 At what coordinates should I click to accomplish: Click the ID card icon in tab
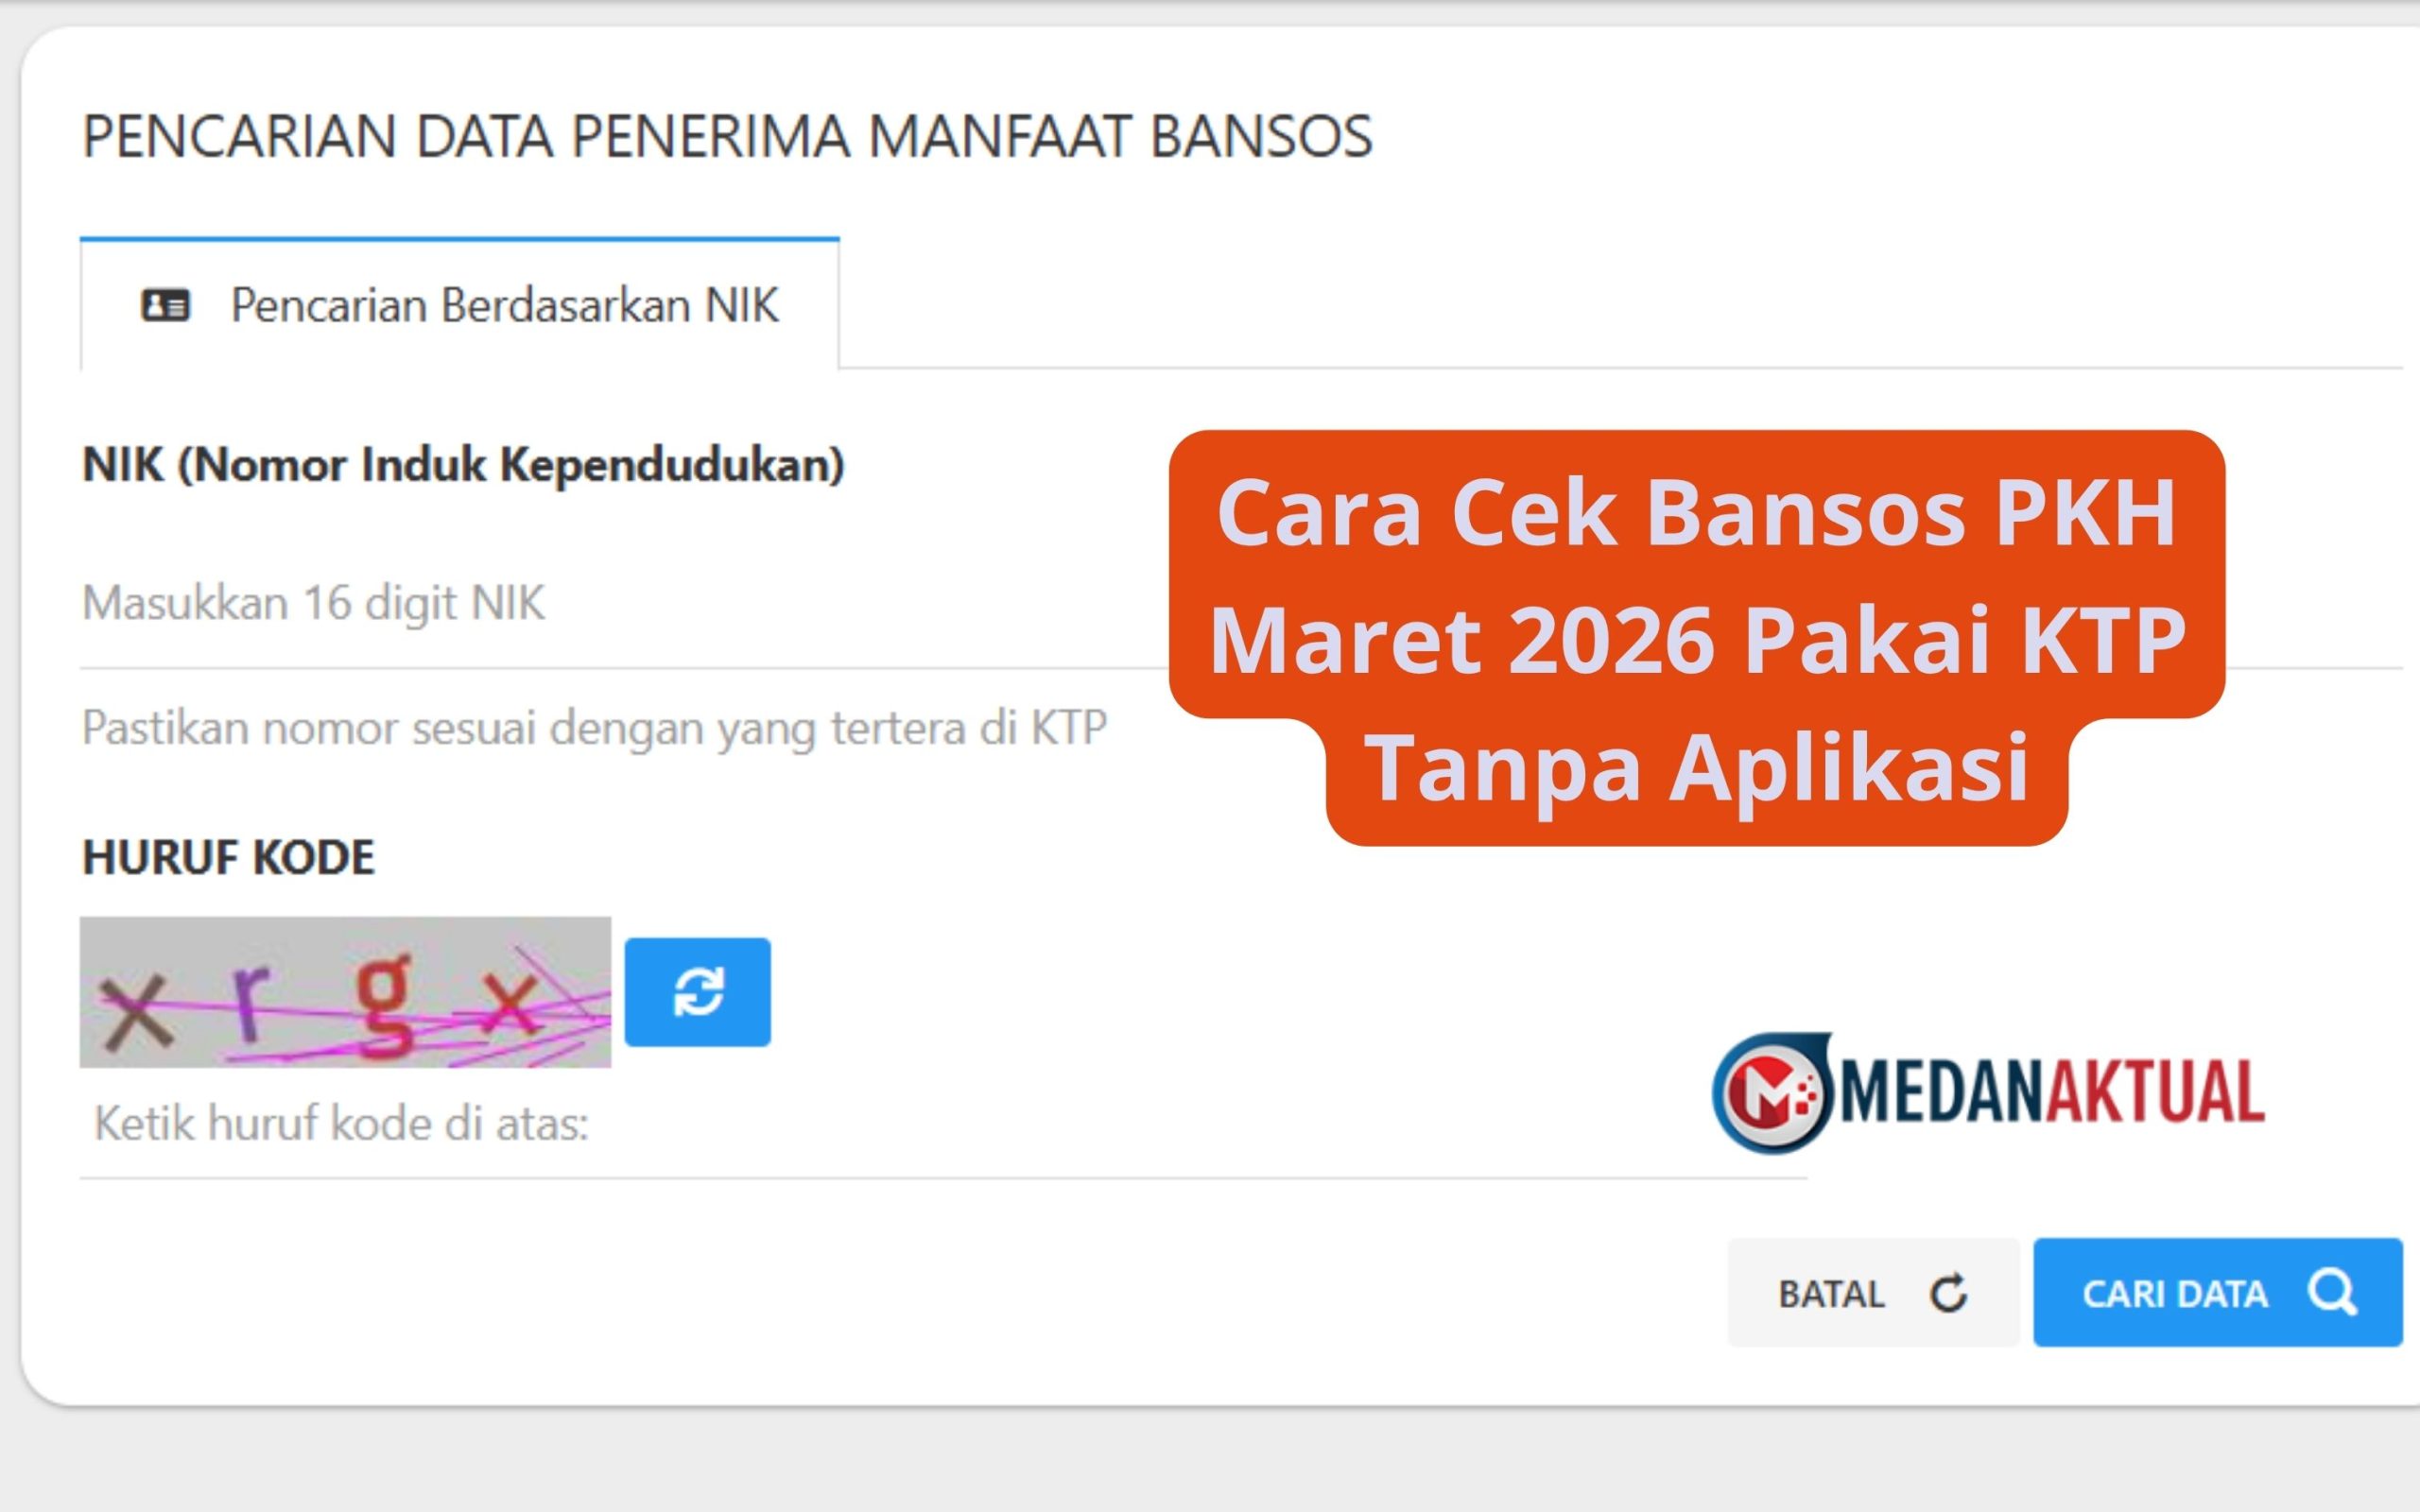click(x=165, y=305)
